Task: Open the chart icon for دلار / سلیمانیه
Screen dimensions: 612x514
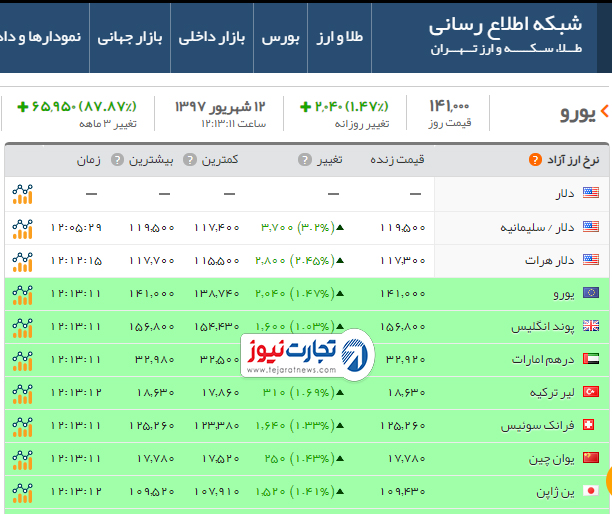Action: (22, 228)
